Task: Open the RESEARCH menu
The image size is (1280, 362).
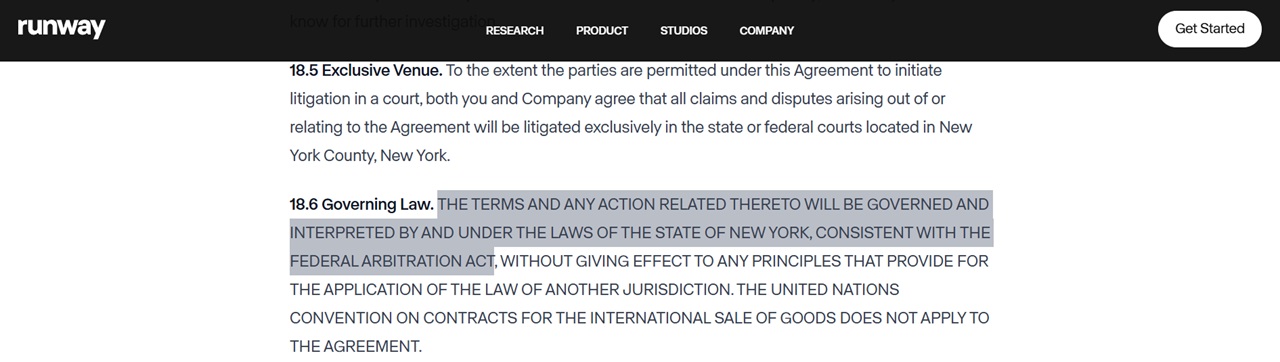Action: [x=515, y=30]
